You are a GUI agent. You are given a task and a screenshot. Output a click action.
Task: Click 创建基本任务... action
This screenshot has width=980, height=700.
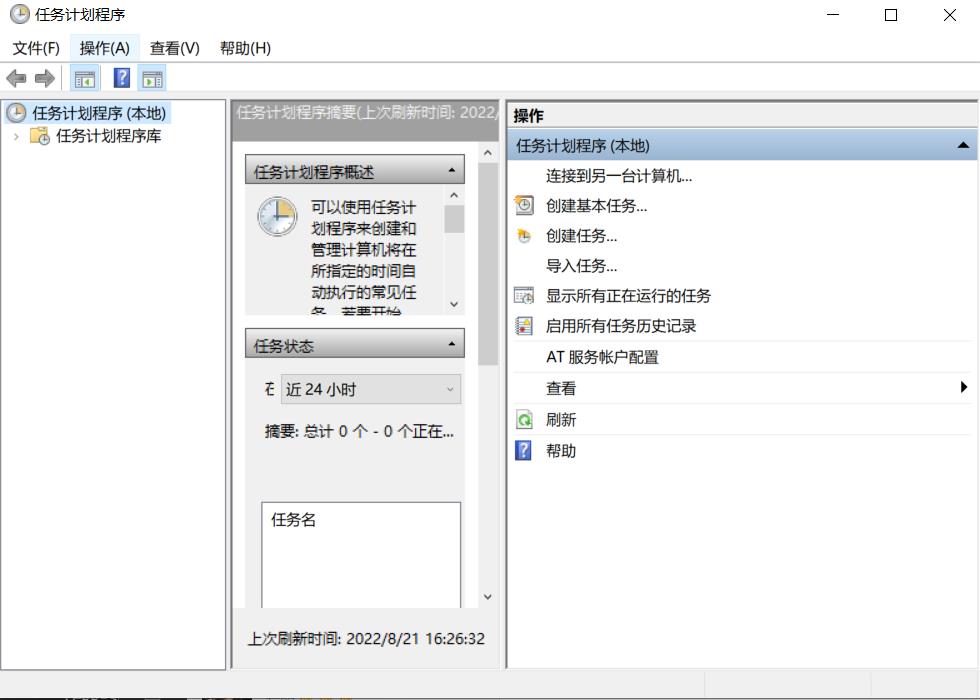coord(596,206)
